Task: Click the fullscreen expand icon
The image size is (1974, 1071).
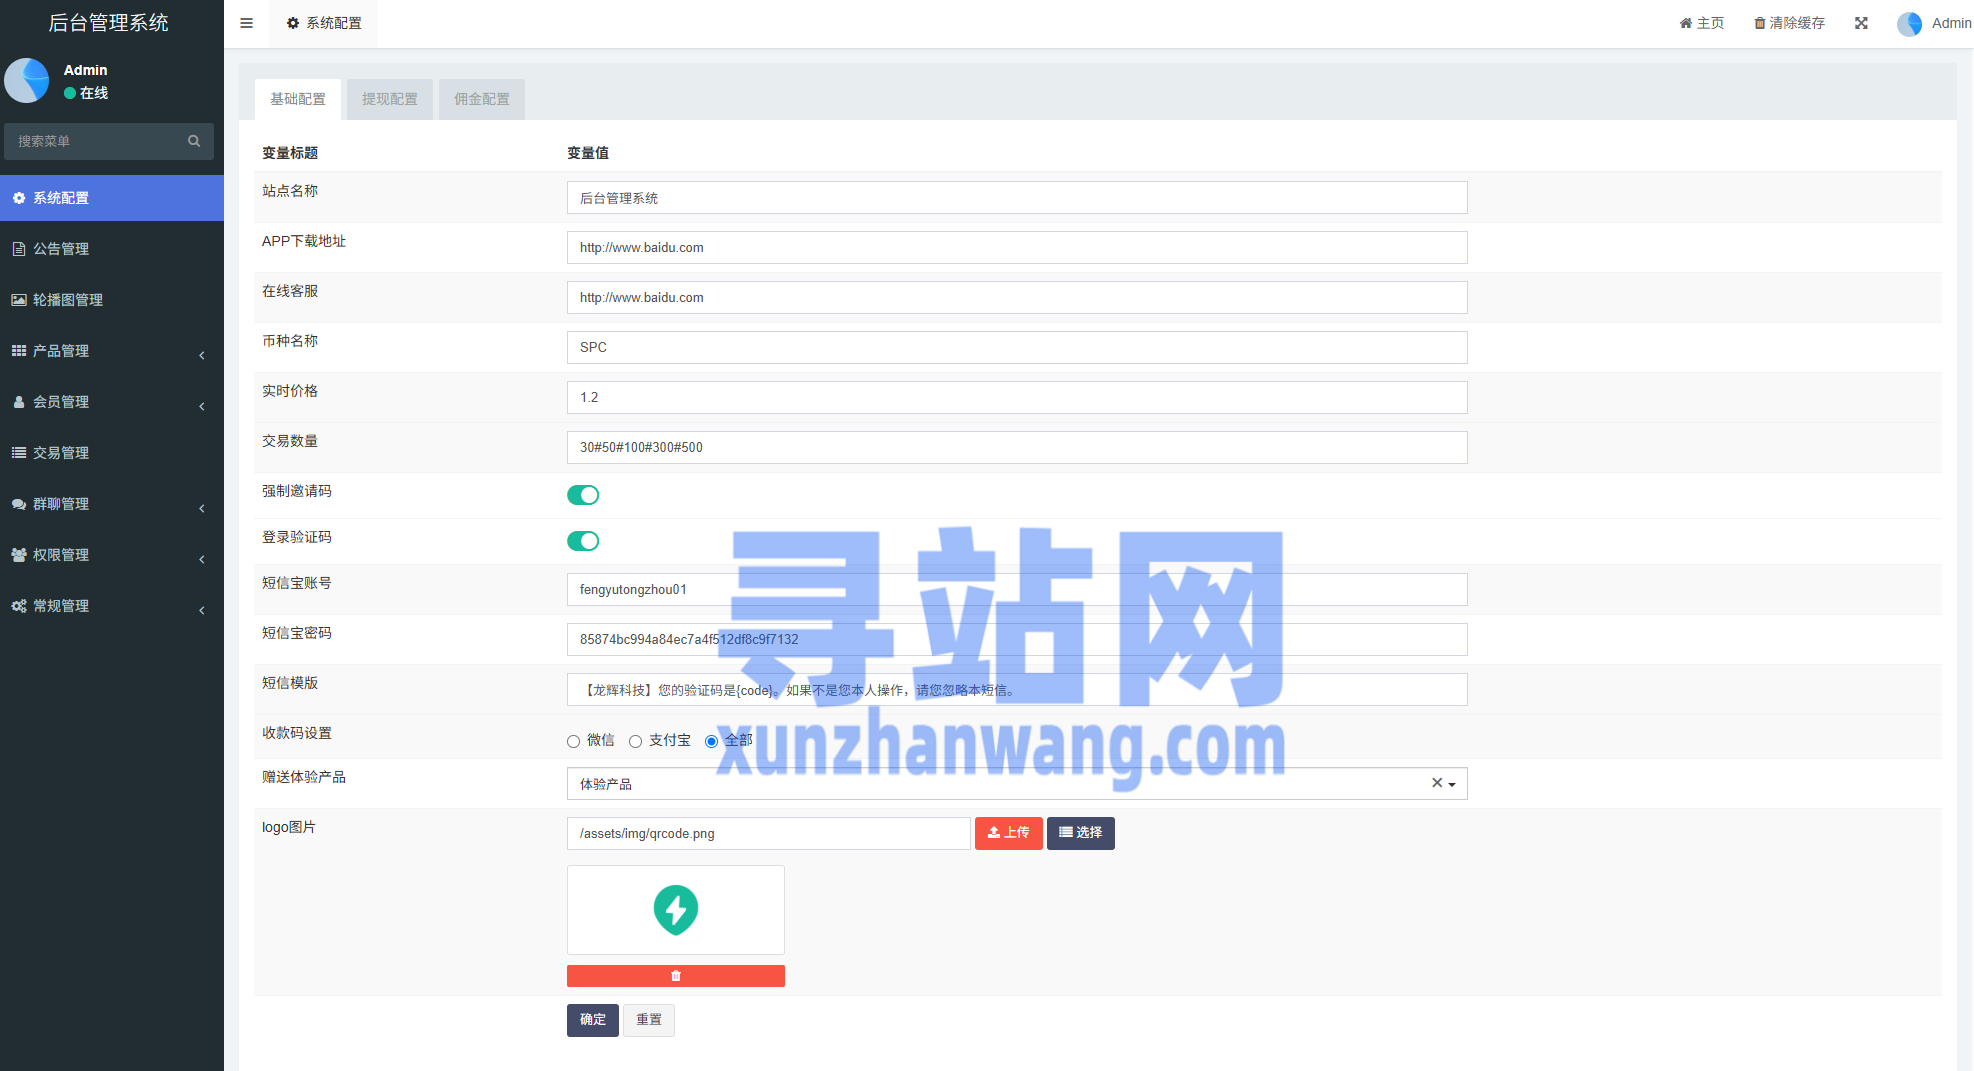Action: click(1861, 23)
